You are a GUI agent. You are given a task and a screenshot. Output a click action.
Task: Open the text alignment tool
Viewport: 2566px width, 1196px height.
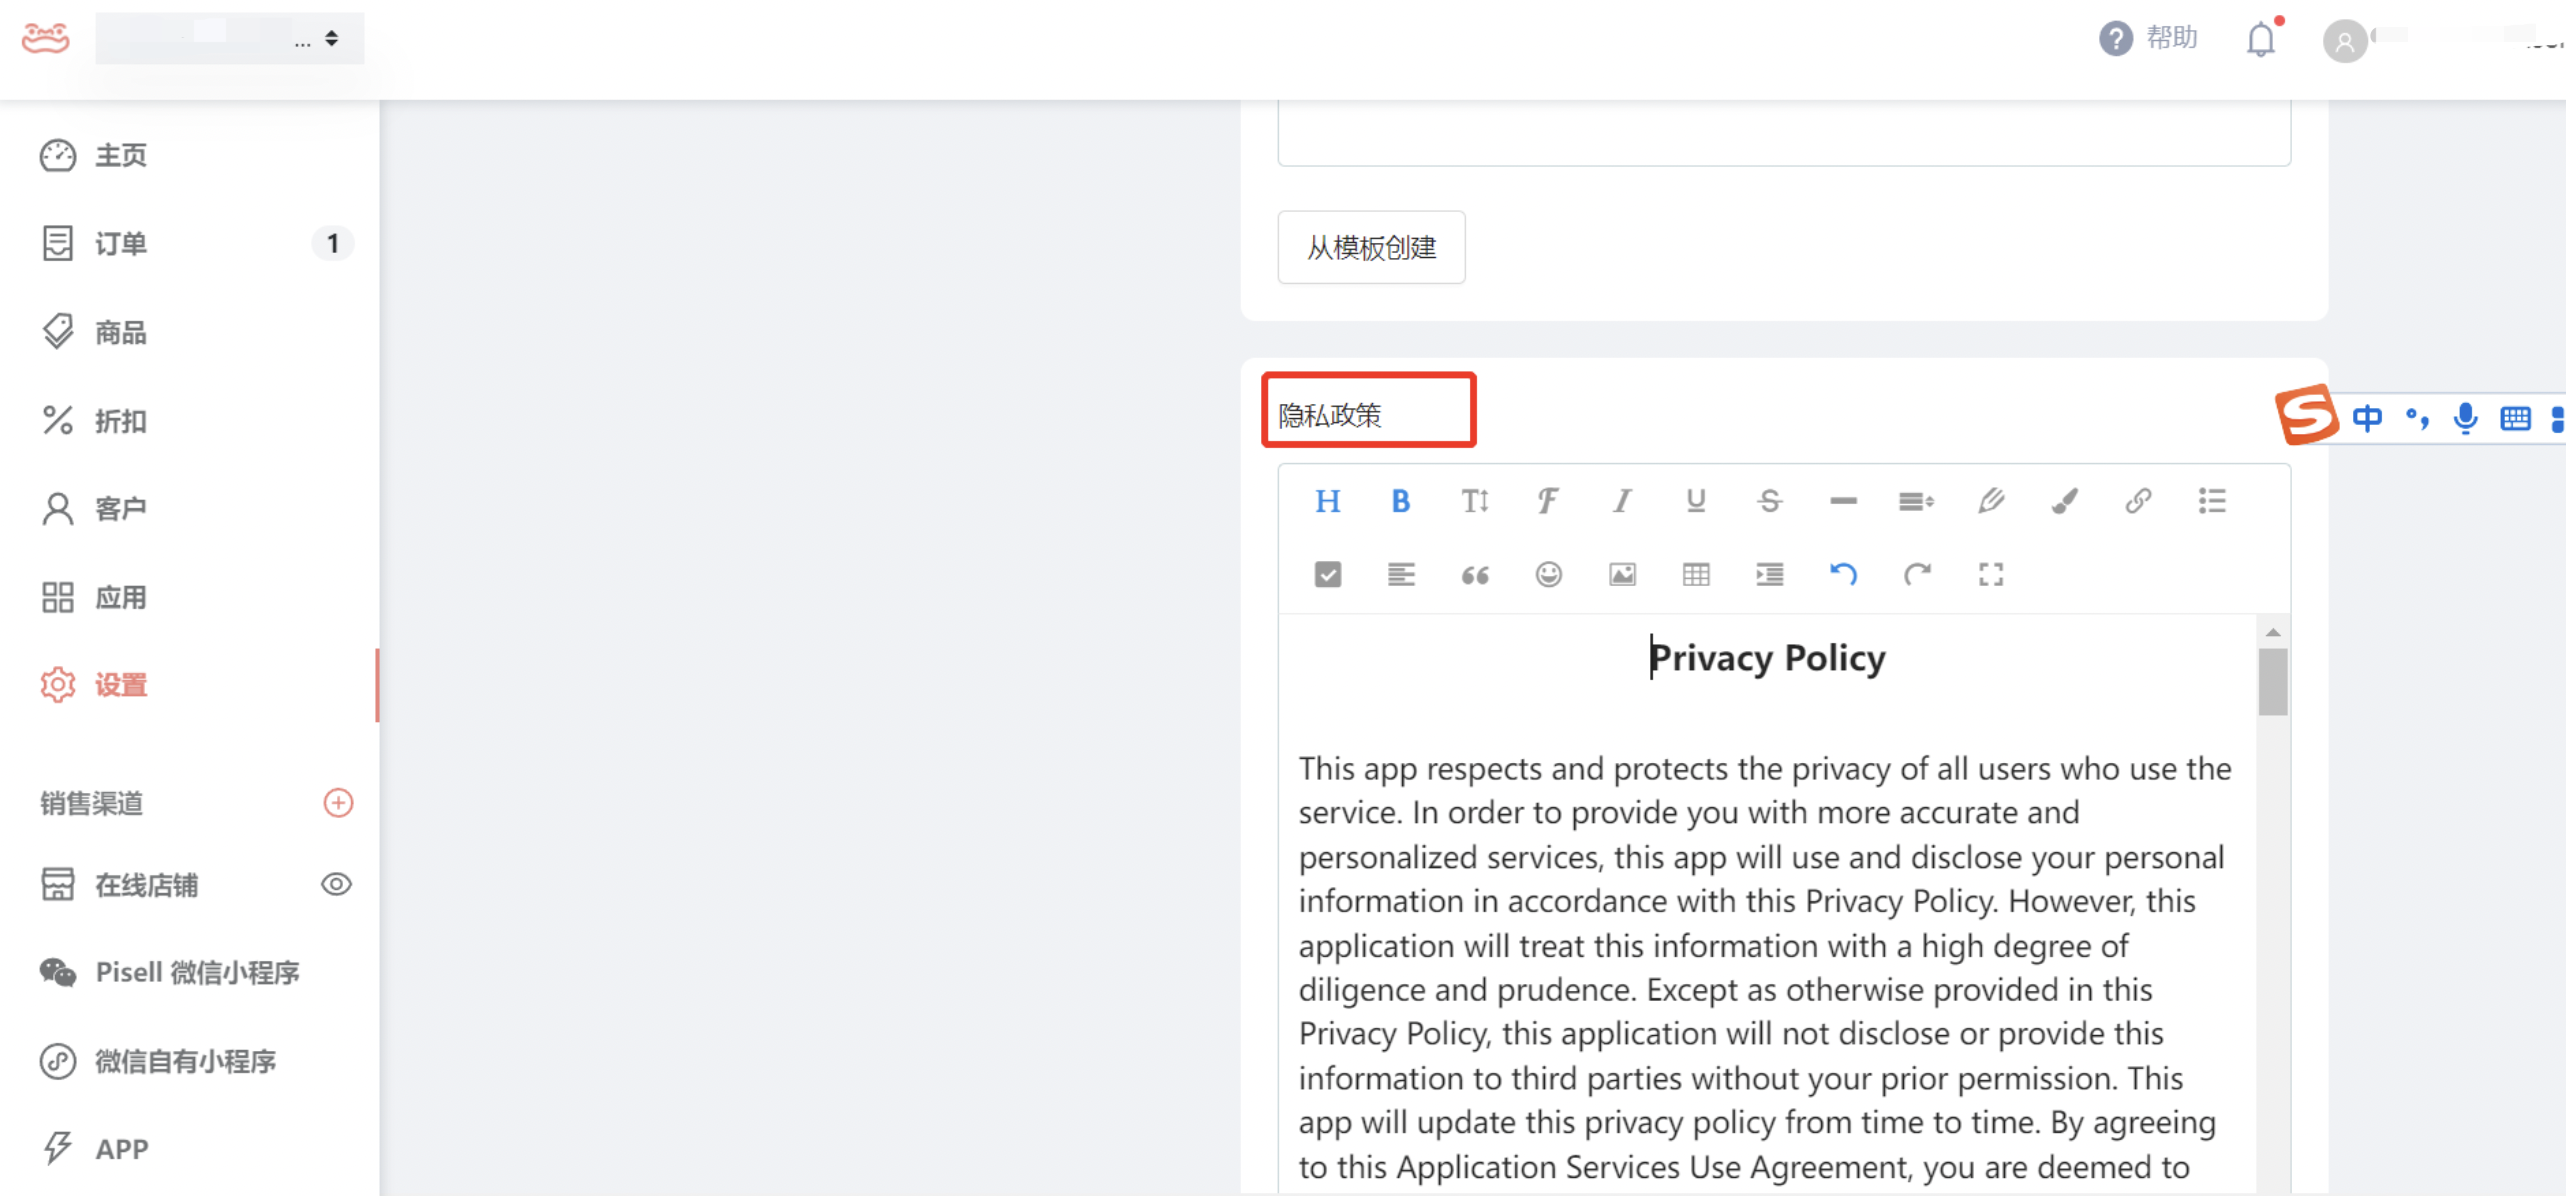1400,575
